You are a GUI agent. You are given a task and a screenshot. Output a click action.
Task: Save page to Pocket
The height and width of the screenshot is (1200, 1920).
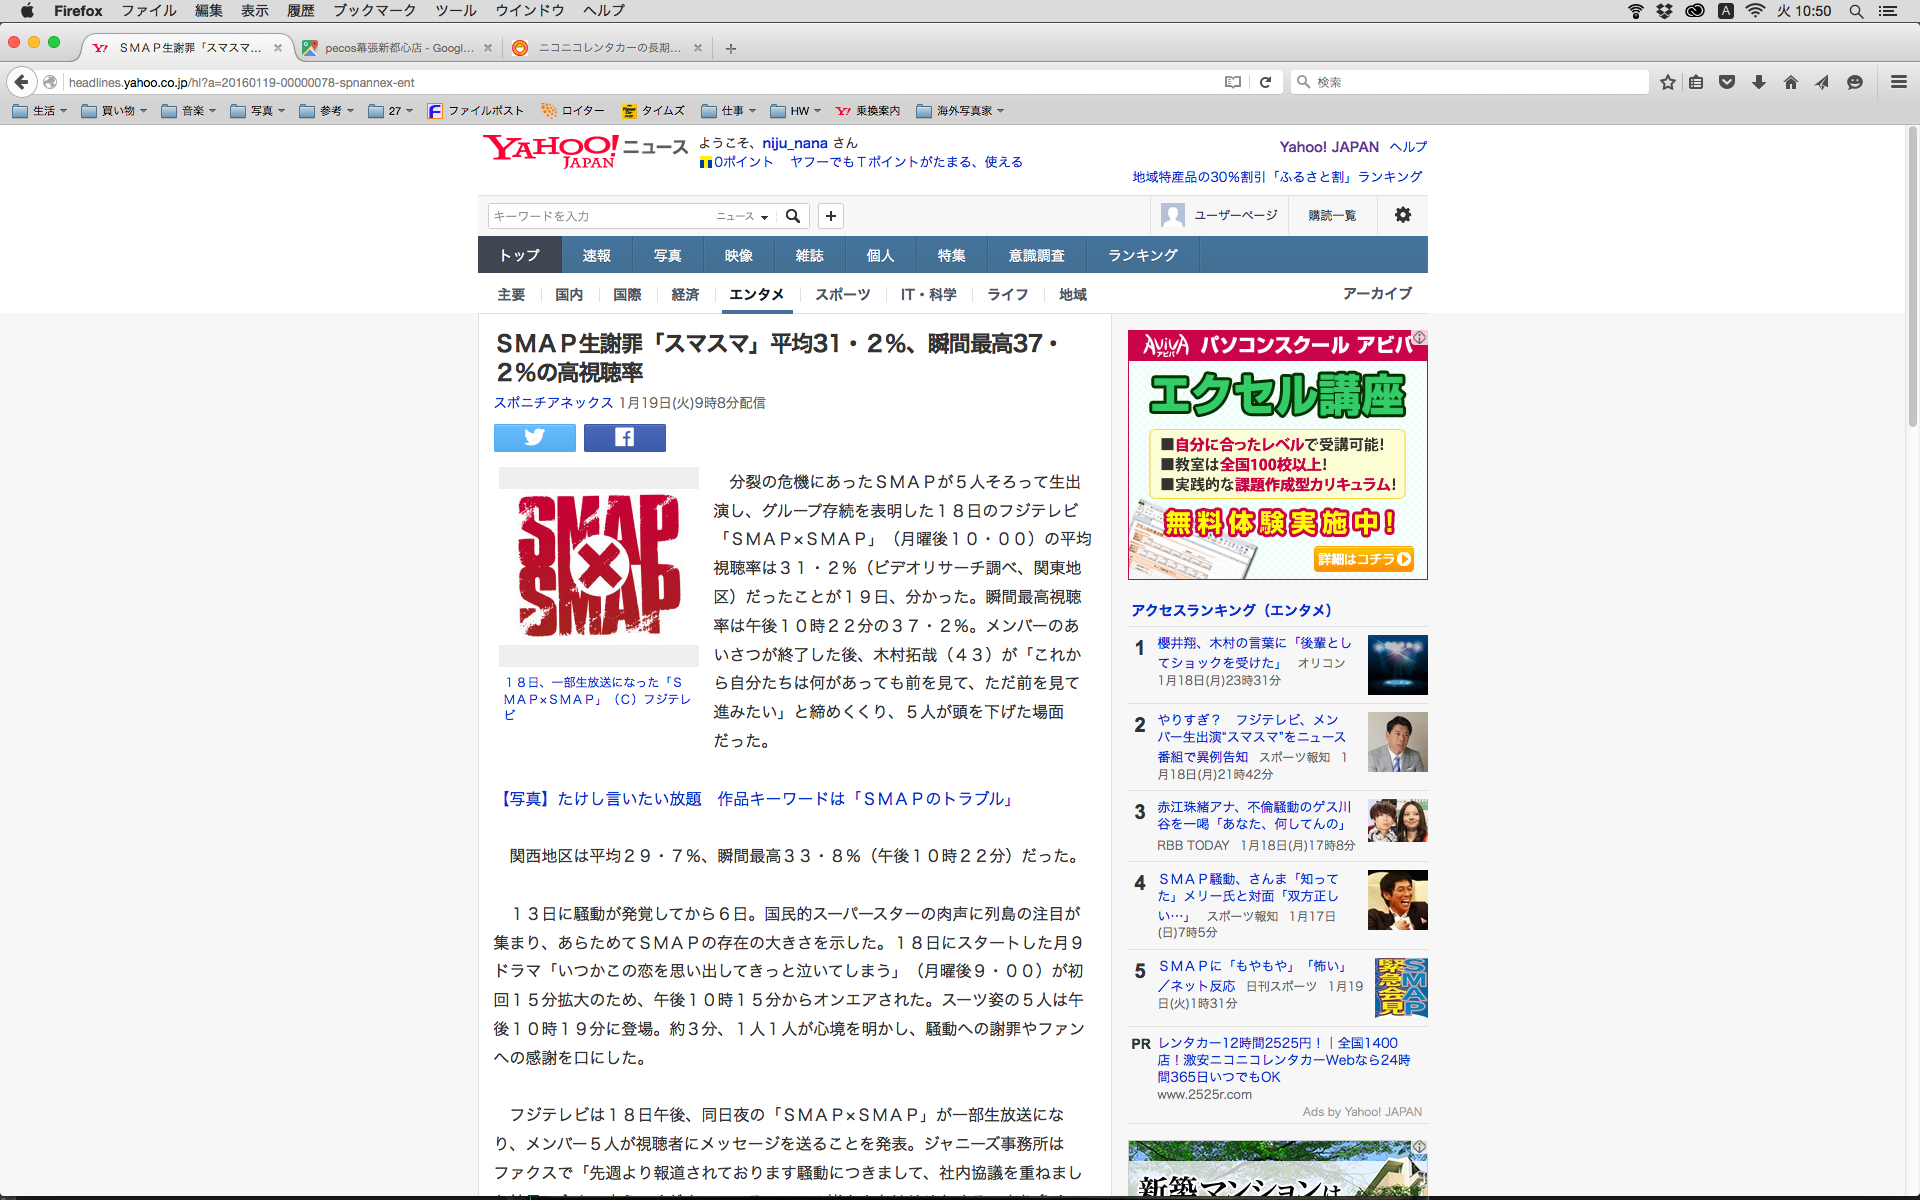pos(1727,82)
